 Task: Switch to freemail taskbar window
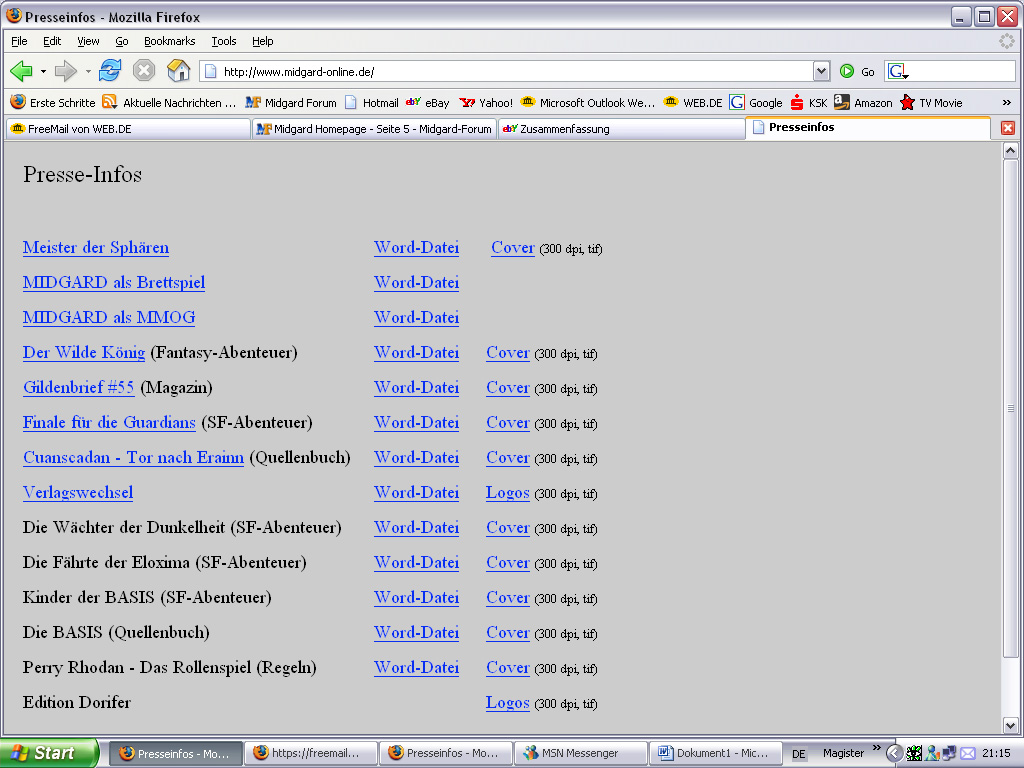(311, 753)
